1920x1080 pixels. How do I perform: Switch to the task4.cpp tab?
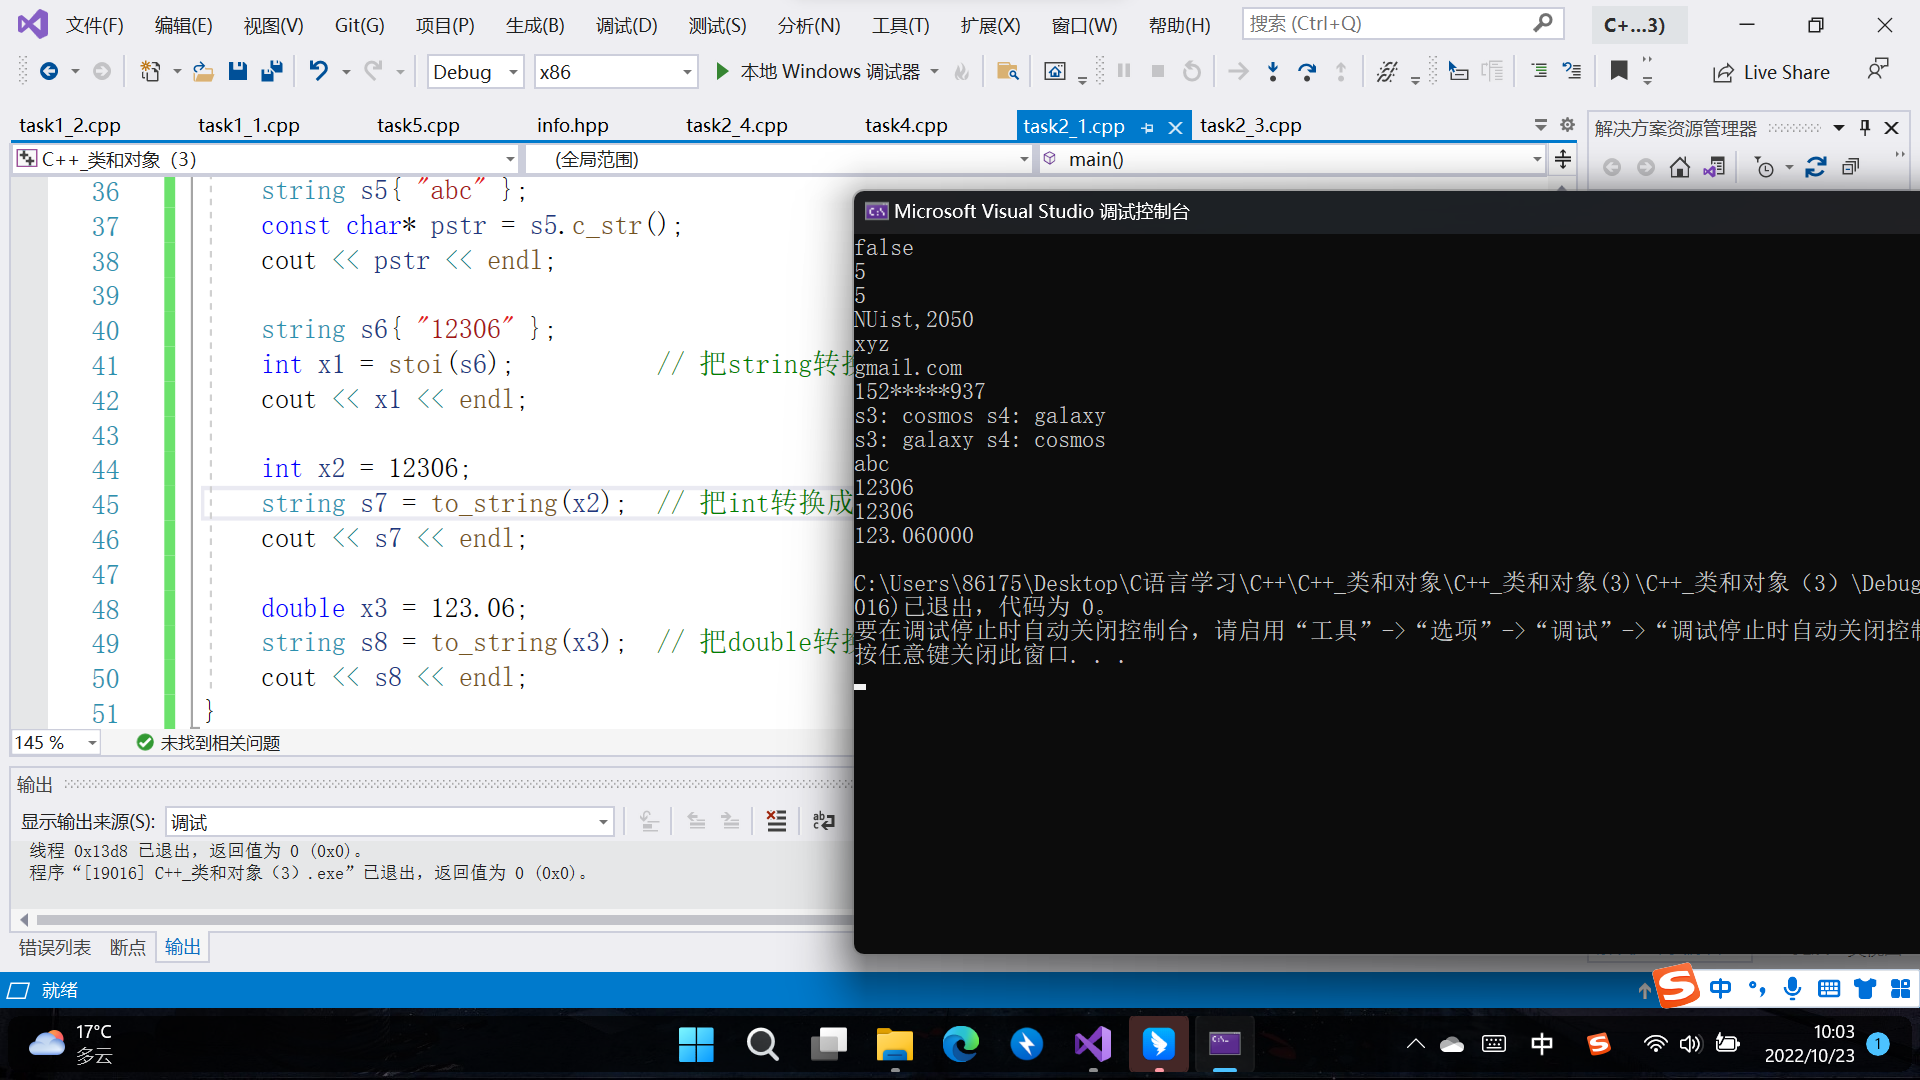[906, 125]
